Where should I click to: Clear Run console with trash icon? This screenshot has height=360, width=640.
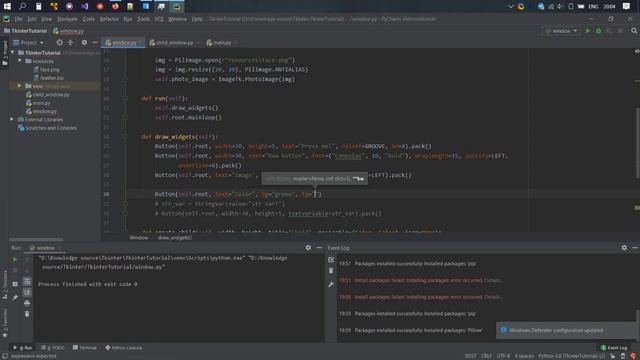pos(27,314)
